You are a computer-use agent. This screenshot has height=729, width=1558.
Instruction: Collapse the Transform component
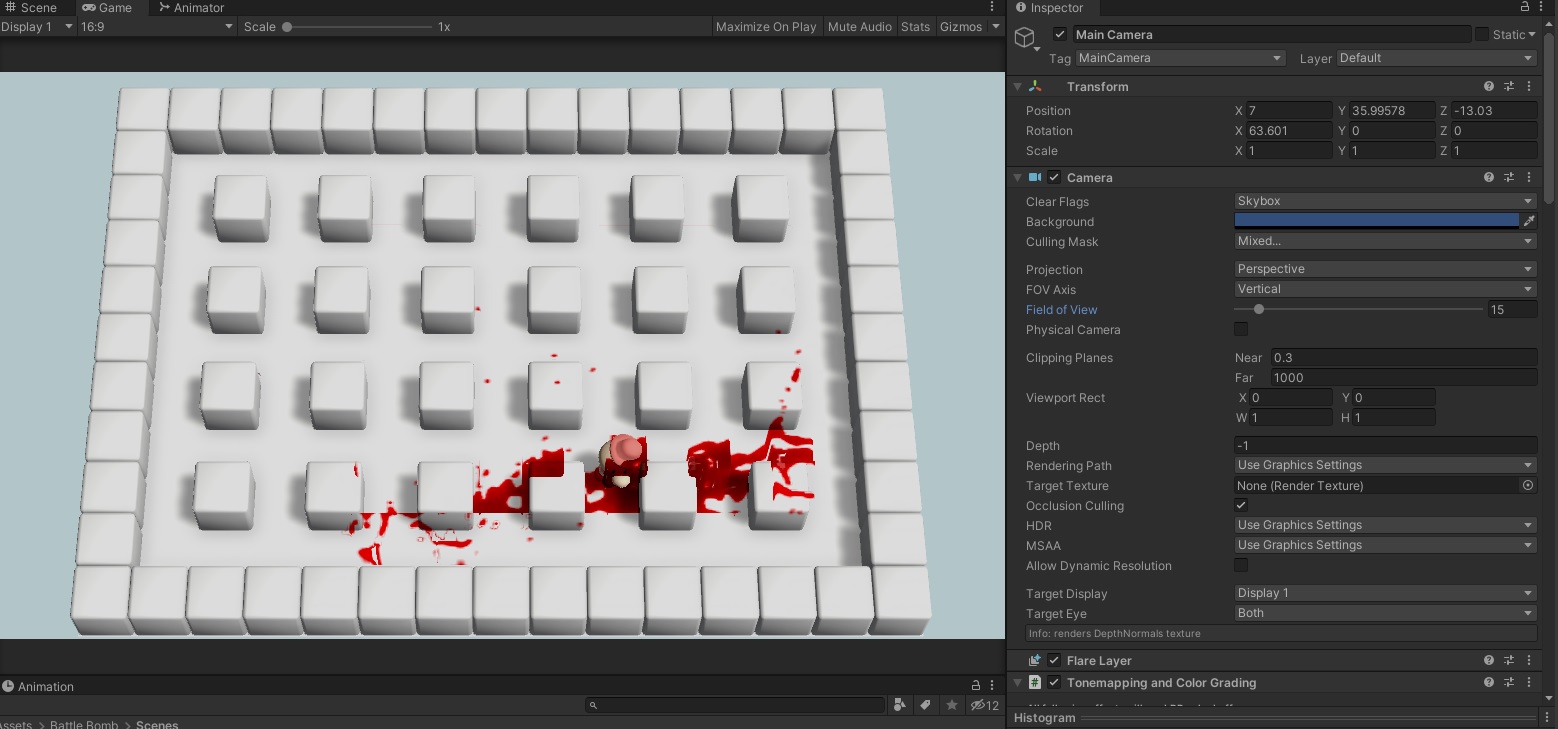point(1017,86)
